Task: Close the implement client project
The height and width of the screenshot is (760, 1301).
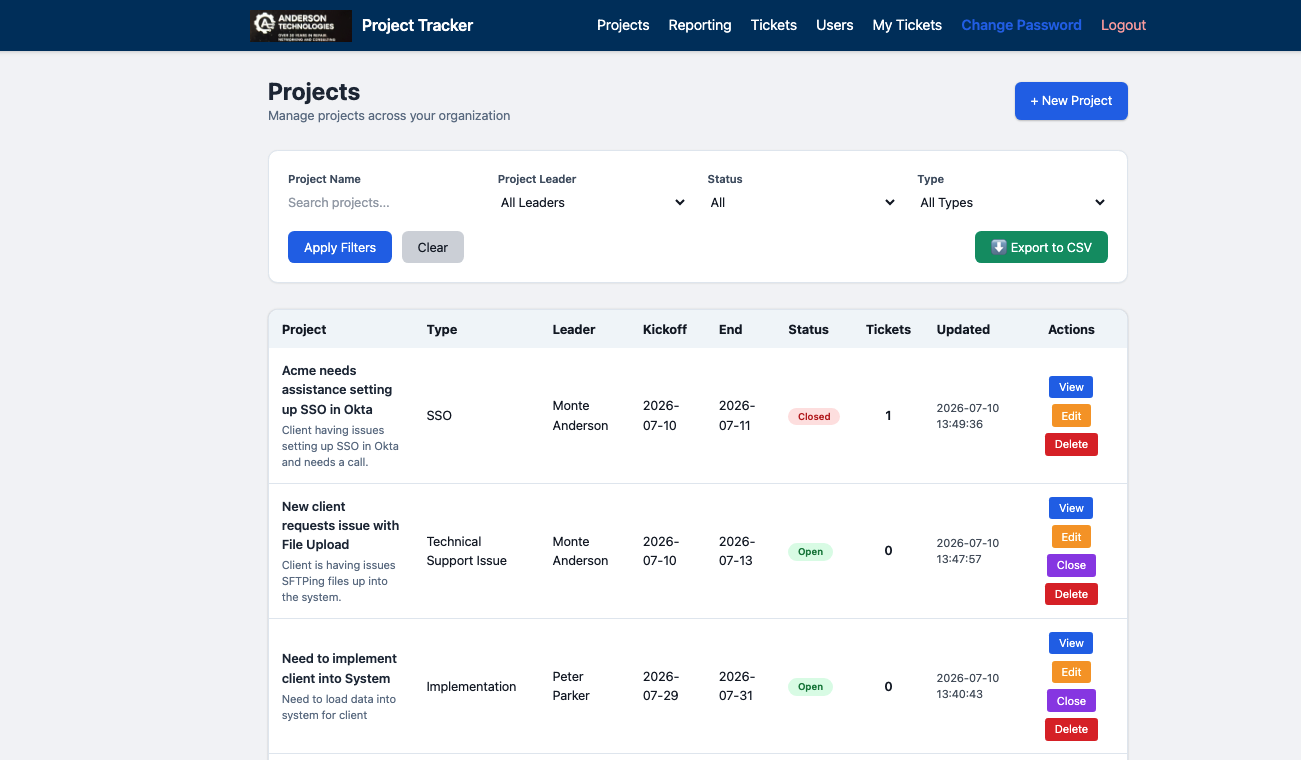Action: pos(1071,701)
